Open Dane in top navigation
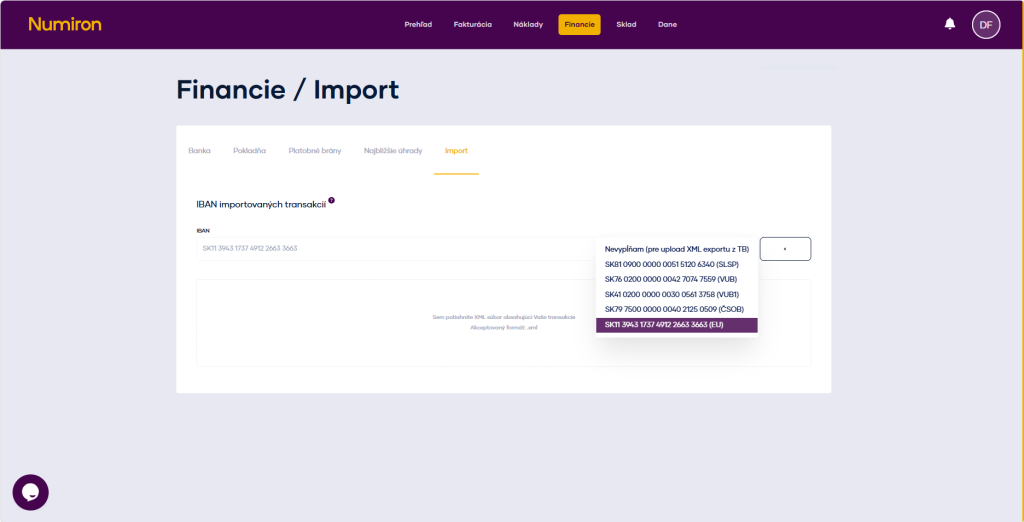The image size is (1024, 522). [x=667, y=25]
